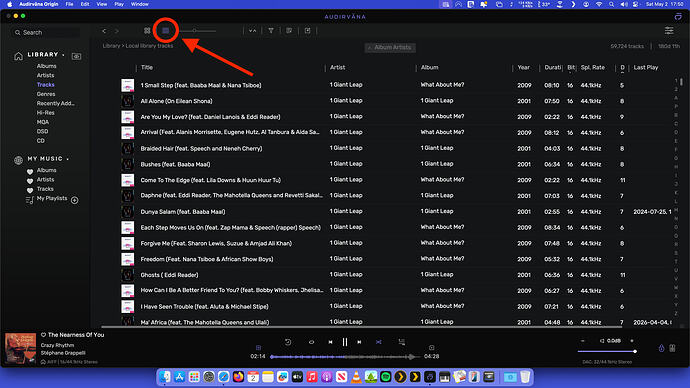Select list view icon in toolbar
This screenshot has width=690, height=388.
pos(165,30)
